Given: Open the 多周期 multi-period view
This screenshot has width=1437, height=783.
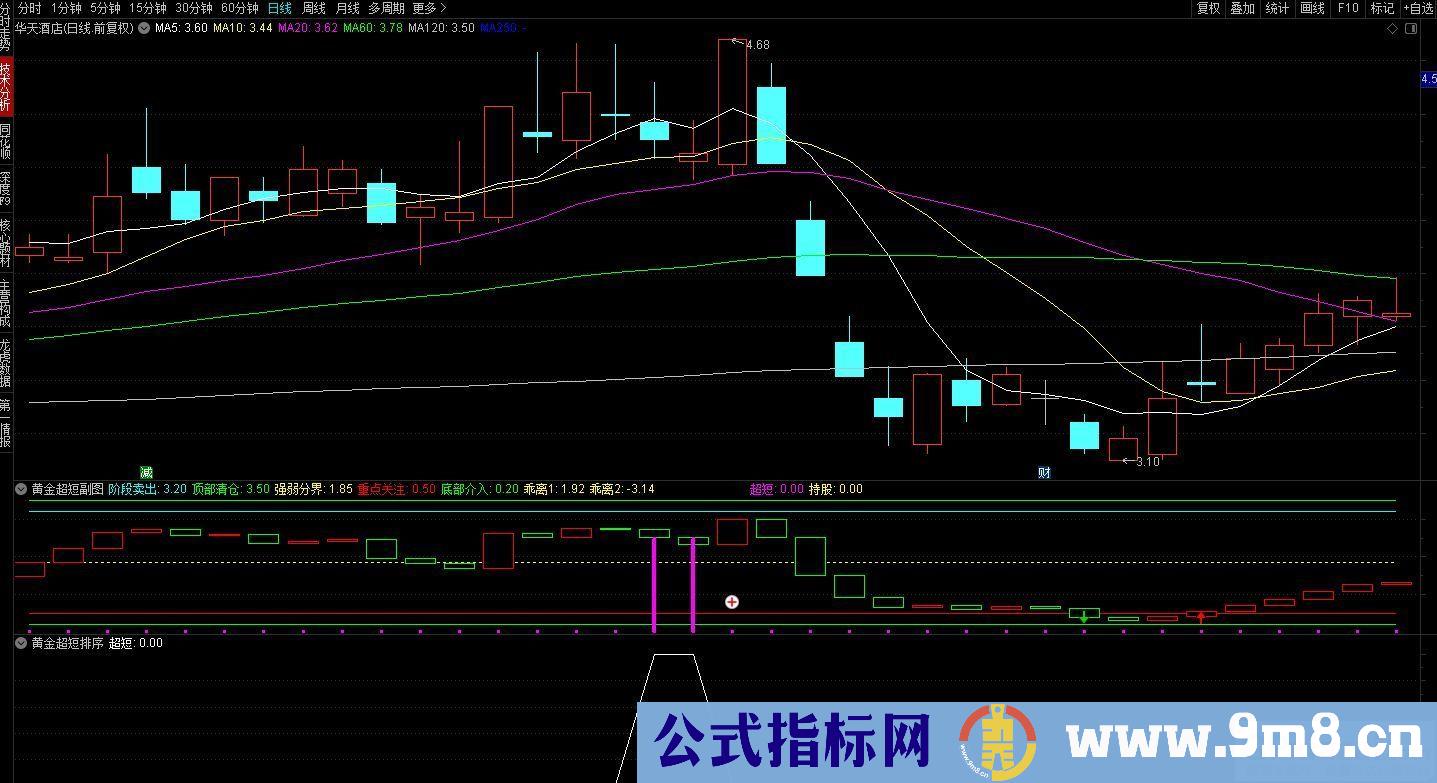Looking at the screenshot, I should tap(386, 8).
